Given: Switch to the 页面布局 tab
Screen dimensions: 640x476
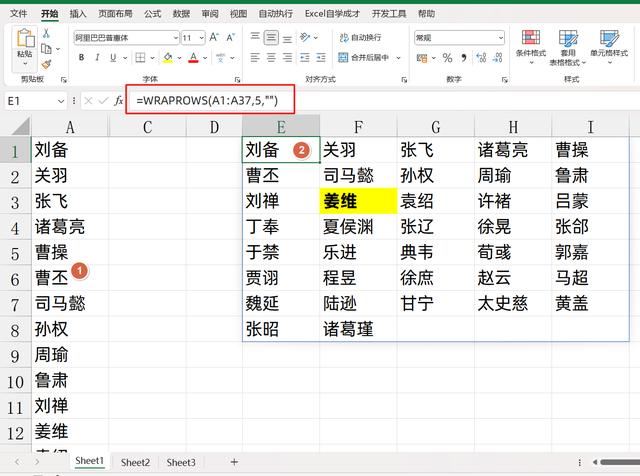Looking at the screenshot, I should click(115, 14).
